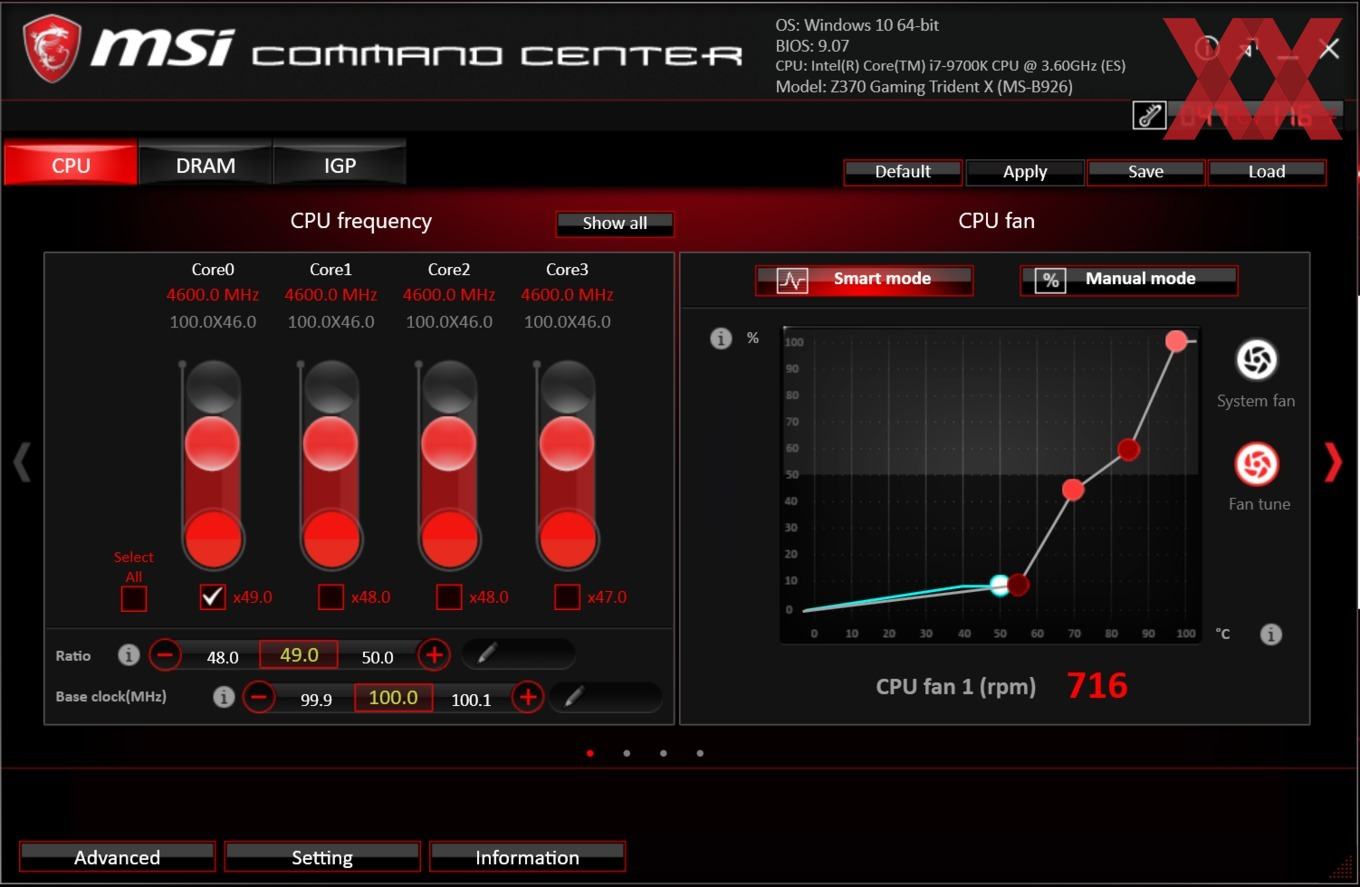Switch to the DRAM tab
The height and width of the screenshot is (887, 1360).
pyautogui.click(x=205, y=164)
